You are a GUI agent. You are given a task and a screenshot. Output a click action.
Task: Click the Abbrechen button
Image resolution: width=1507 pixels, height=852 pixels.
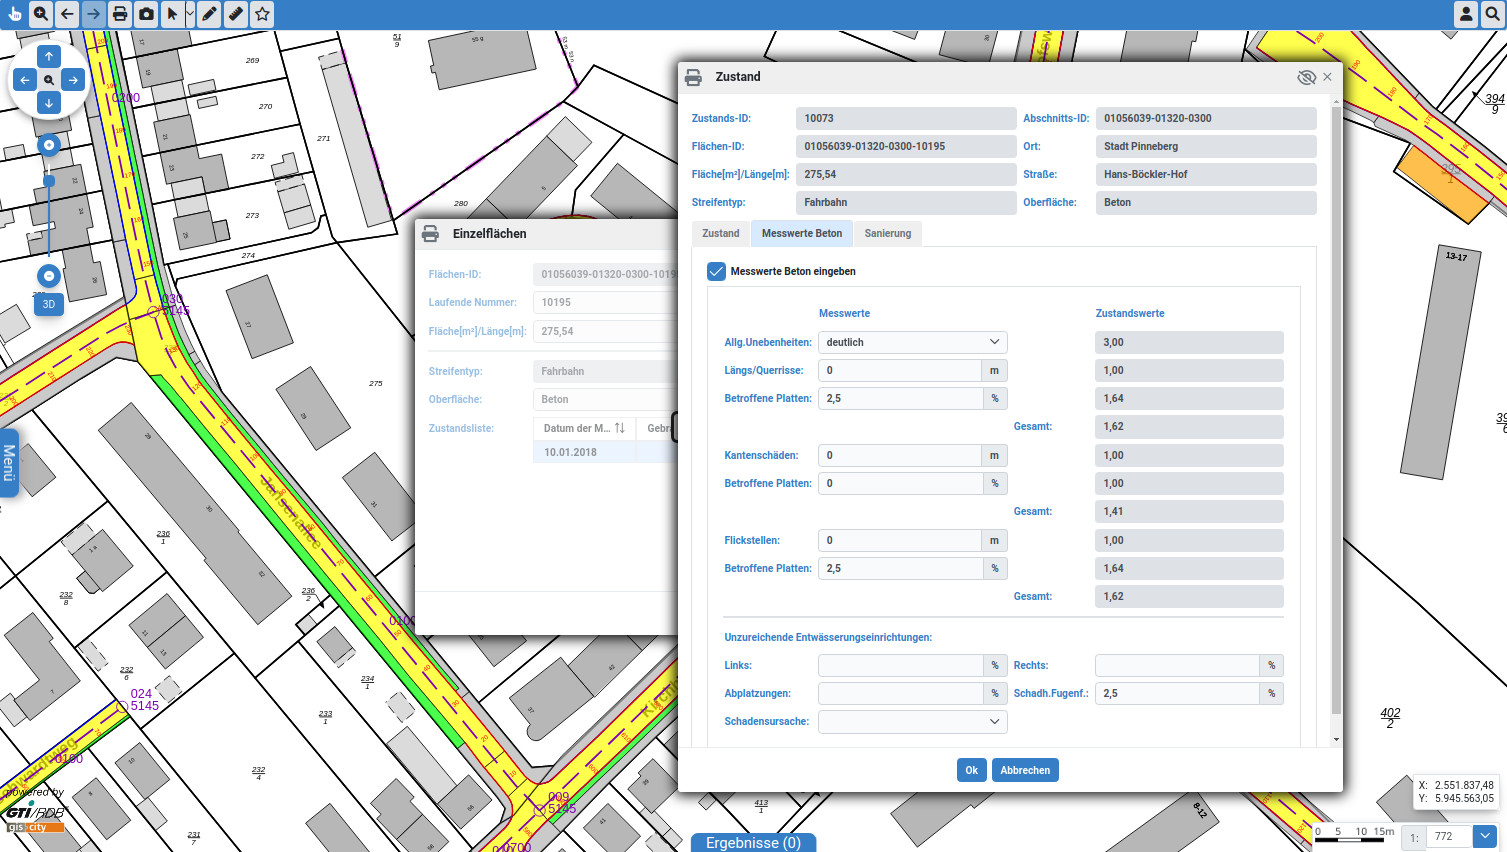1024,770
